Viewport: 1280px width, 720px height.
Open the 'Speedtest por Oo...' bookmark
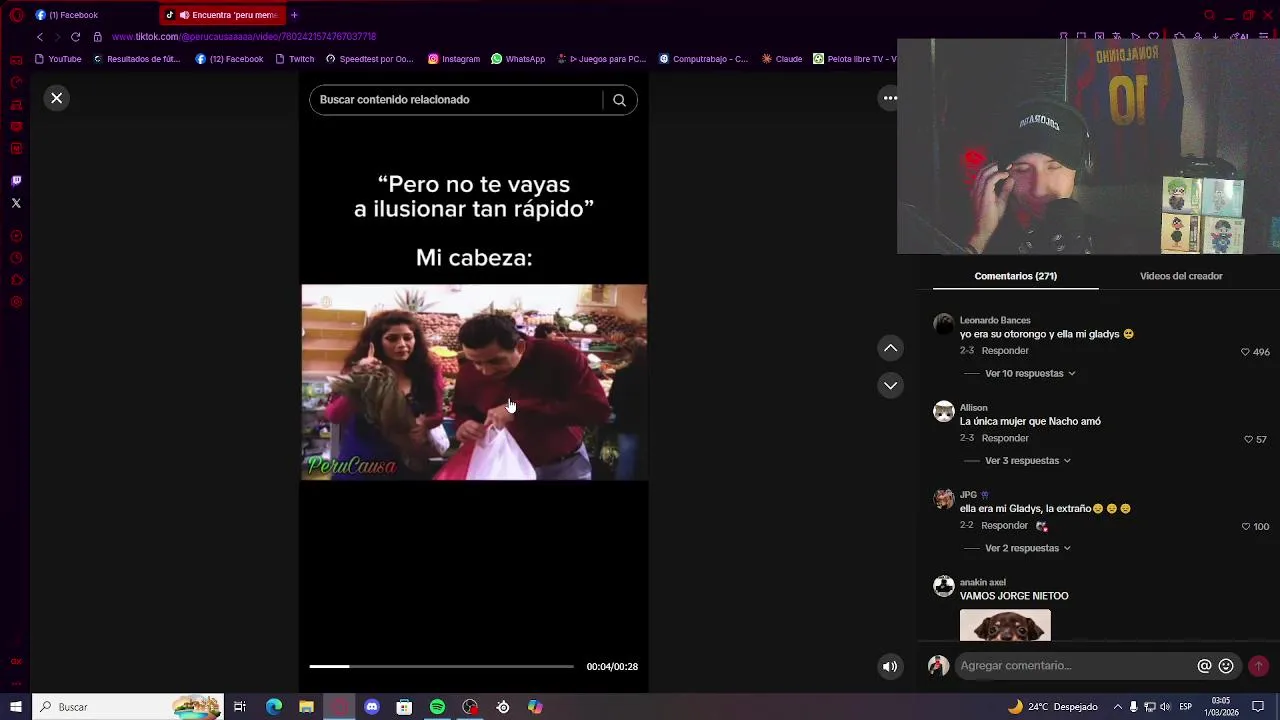(369, 59)
